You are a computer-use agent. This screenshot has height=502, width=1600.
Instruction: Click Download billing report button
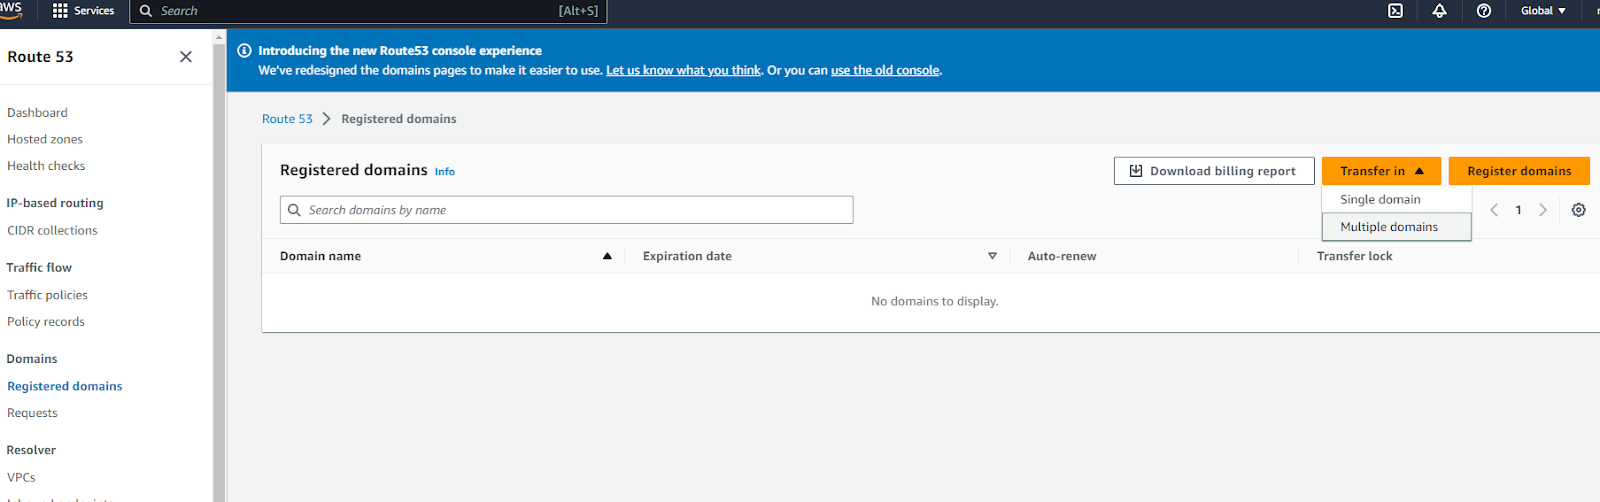pyautogui.click(x=1214, y=171)
